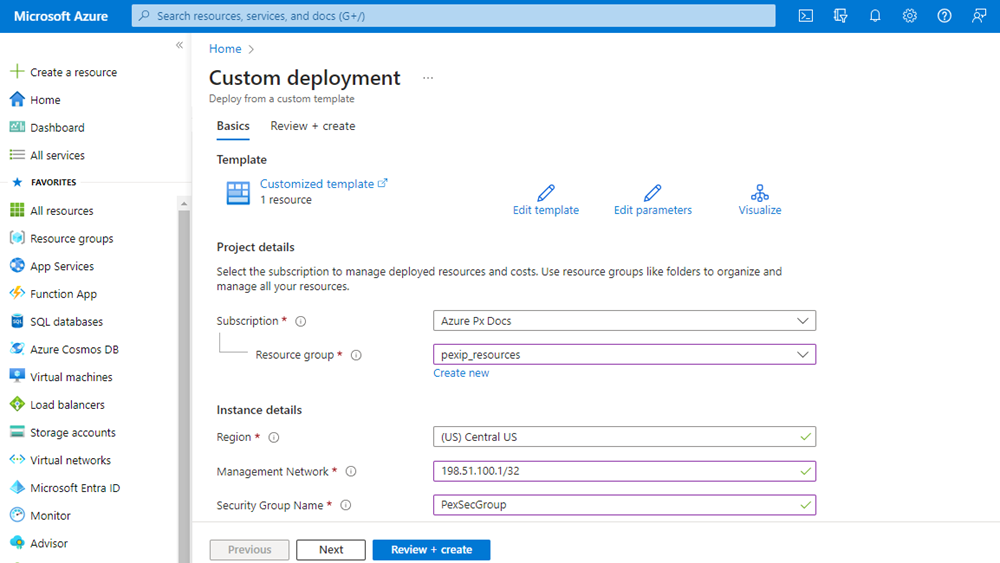The height and width of the screenshot is (563, 1000).
Task: Click the notifications bell icon
Action: coord(875,16)
